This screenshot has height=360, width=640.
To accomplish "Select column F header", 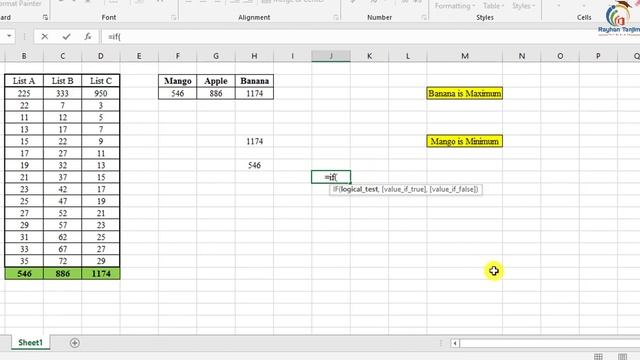I will tap(178, 56).
